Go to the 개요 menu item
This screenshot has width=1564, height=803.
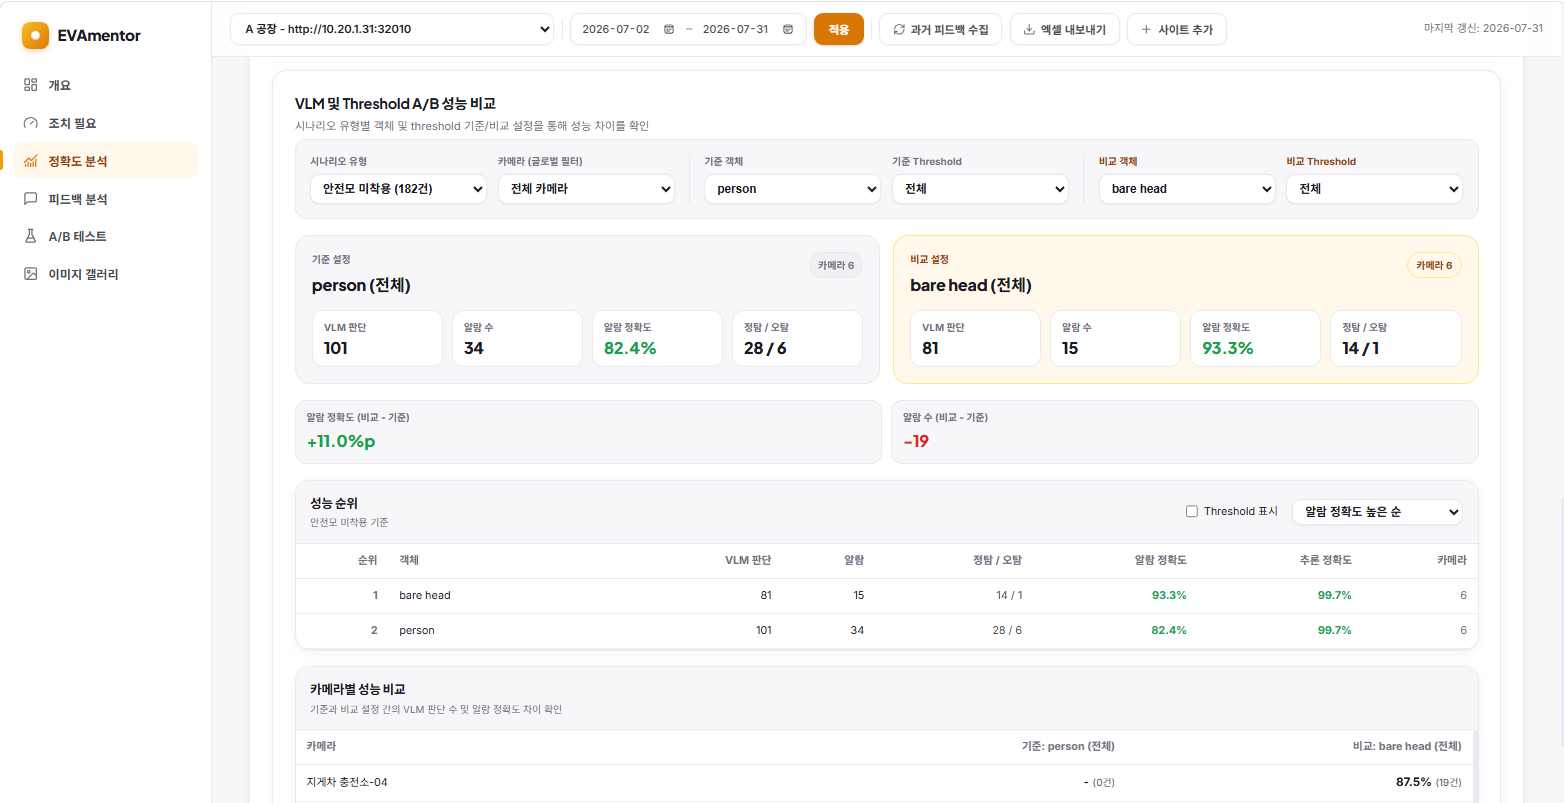pyautogui.click(x=106, y=85)
